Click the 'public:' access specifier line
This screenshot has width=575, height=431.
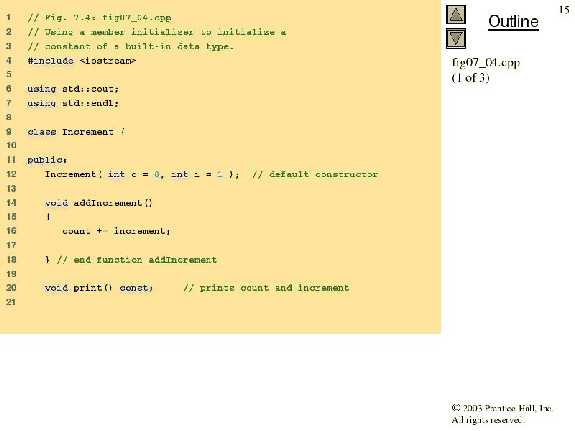point(47,160)
